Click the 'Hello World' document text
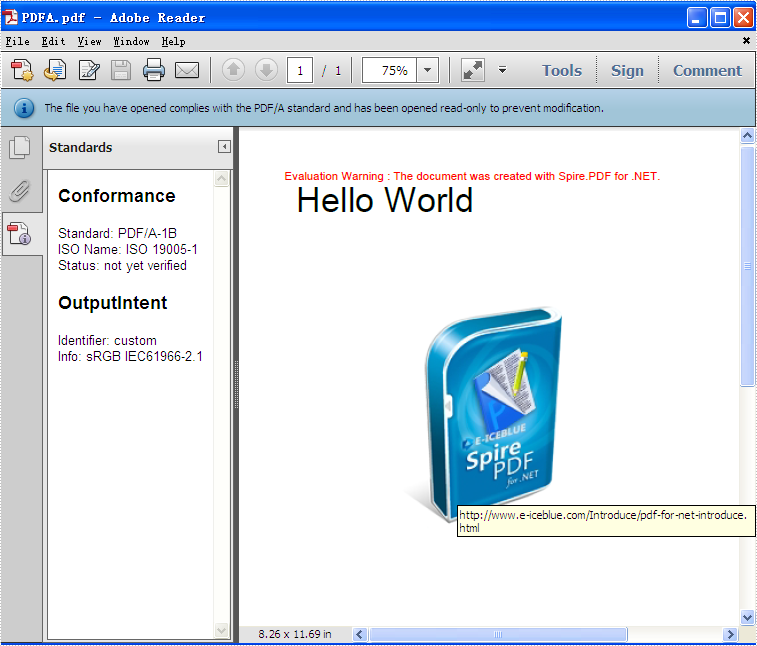The image size is (757, 646). 385,200
